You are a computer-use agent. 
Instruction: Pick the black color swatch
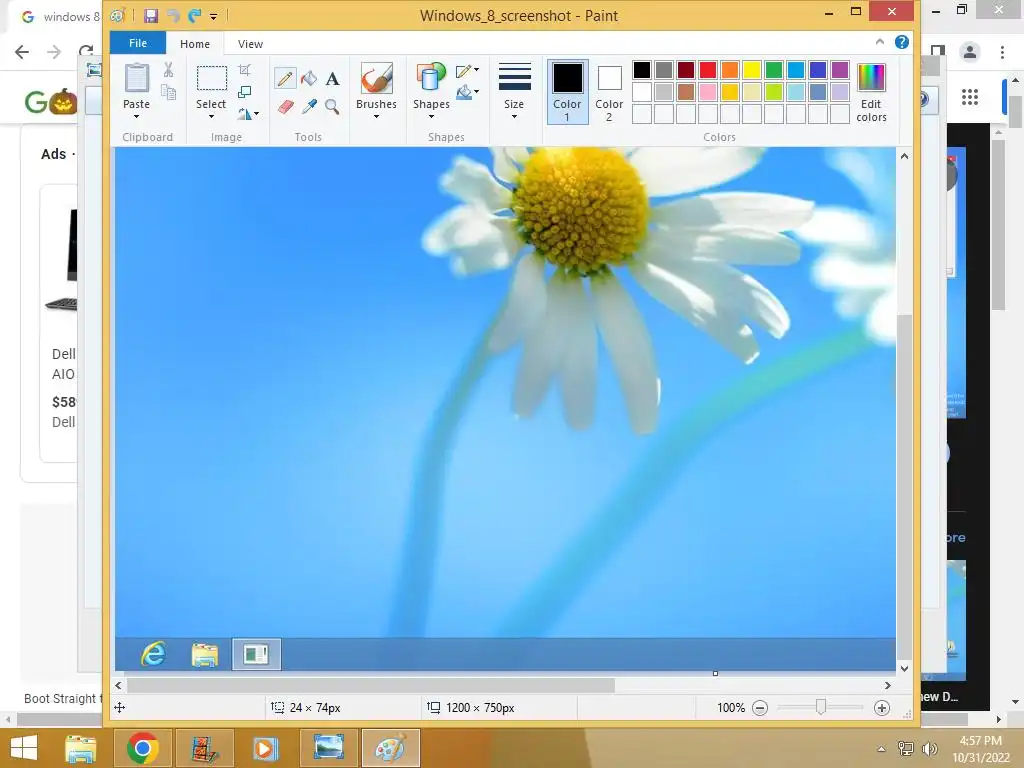click(642, 70)
